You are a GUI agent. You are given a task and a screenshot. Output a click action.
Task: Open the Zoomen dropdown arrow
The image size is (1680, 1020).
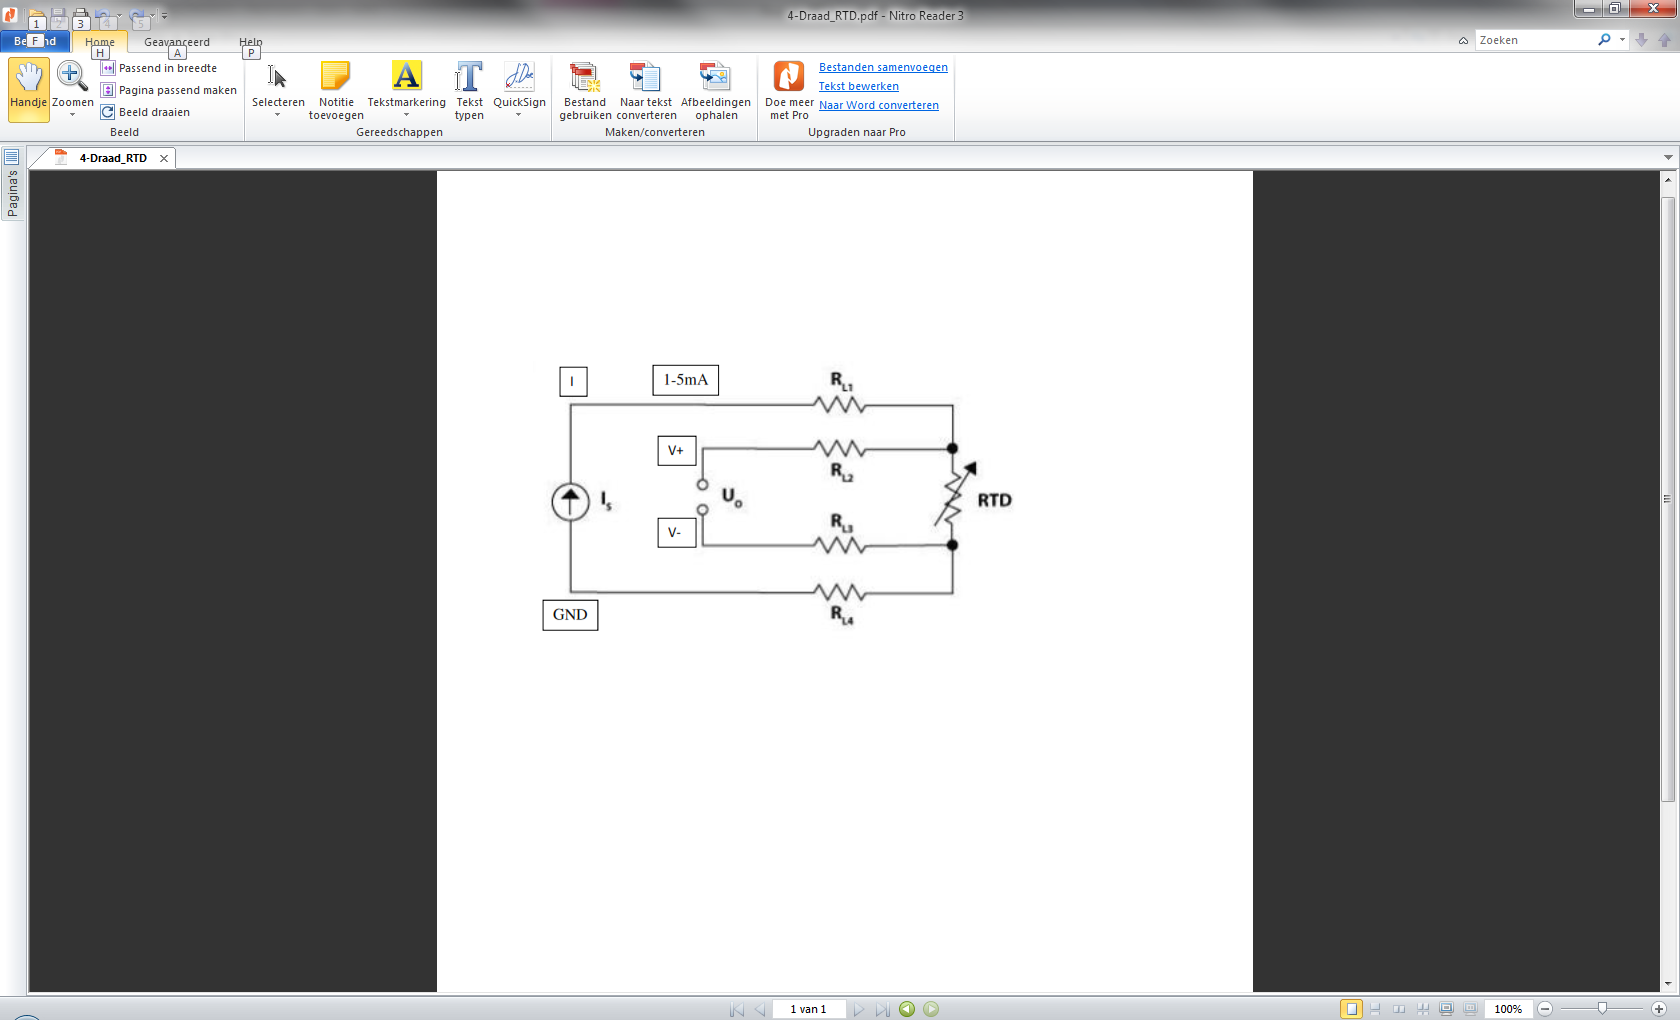tap(72, 115)
